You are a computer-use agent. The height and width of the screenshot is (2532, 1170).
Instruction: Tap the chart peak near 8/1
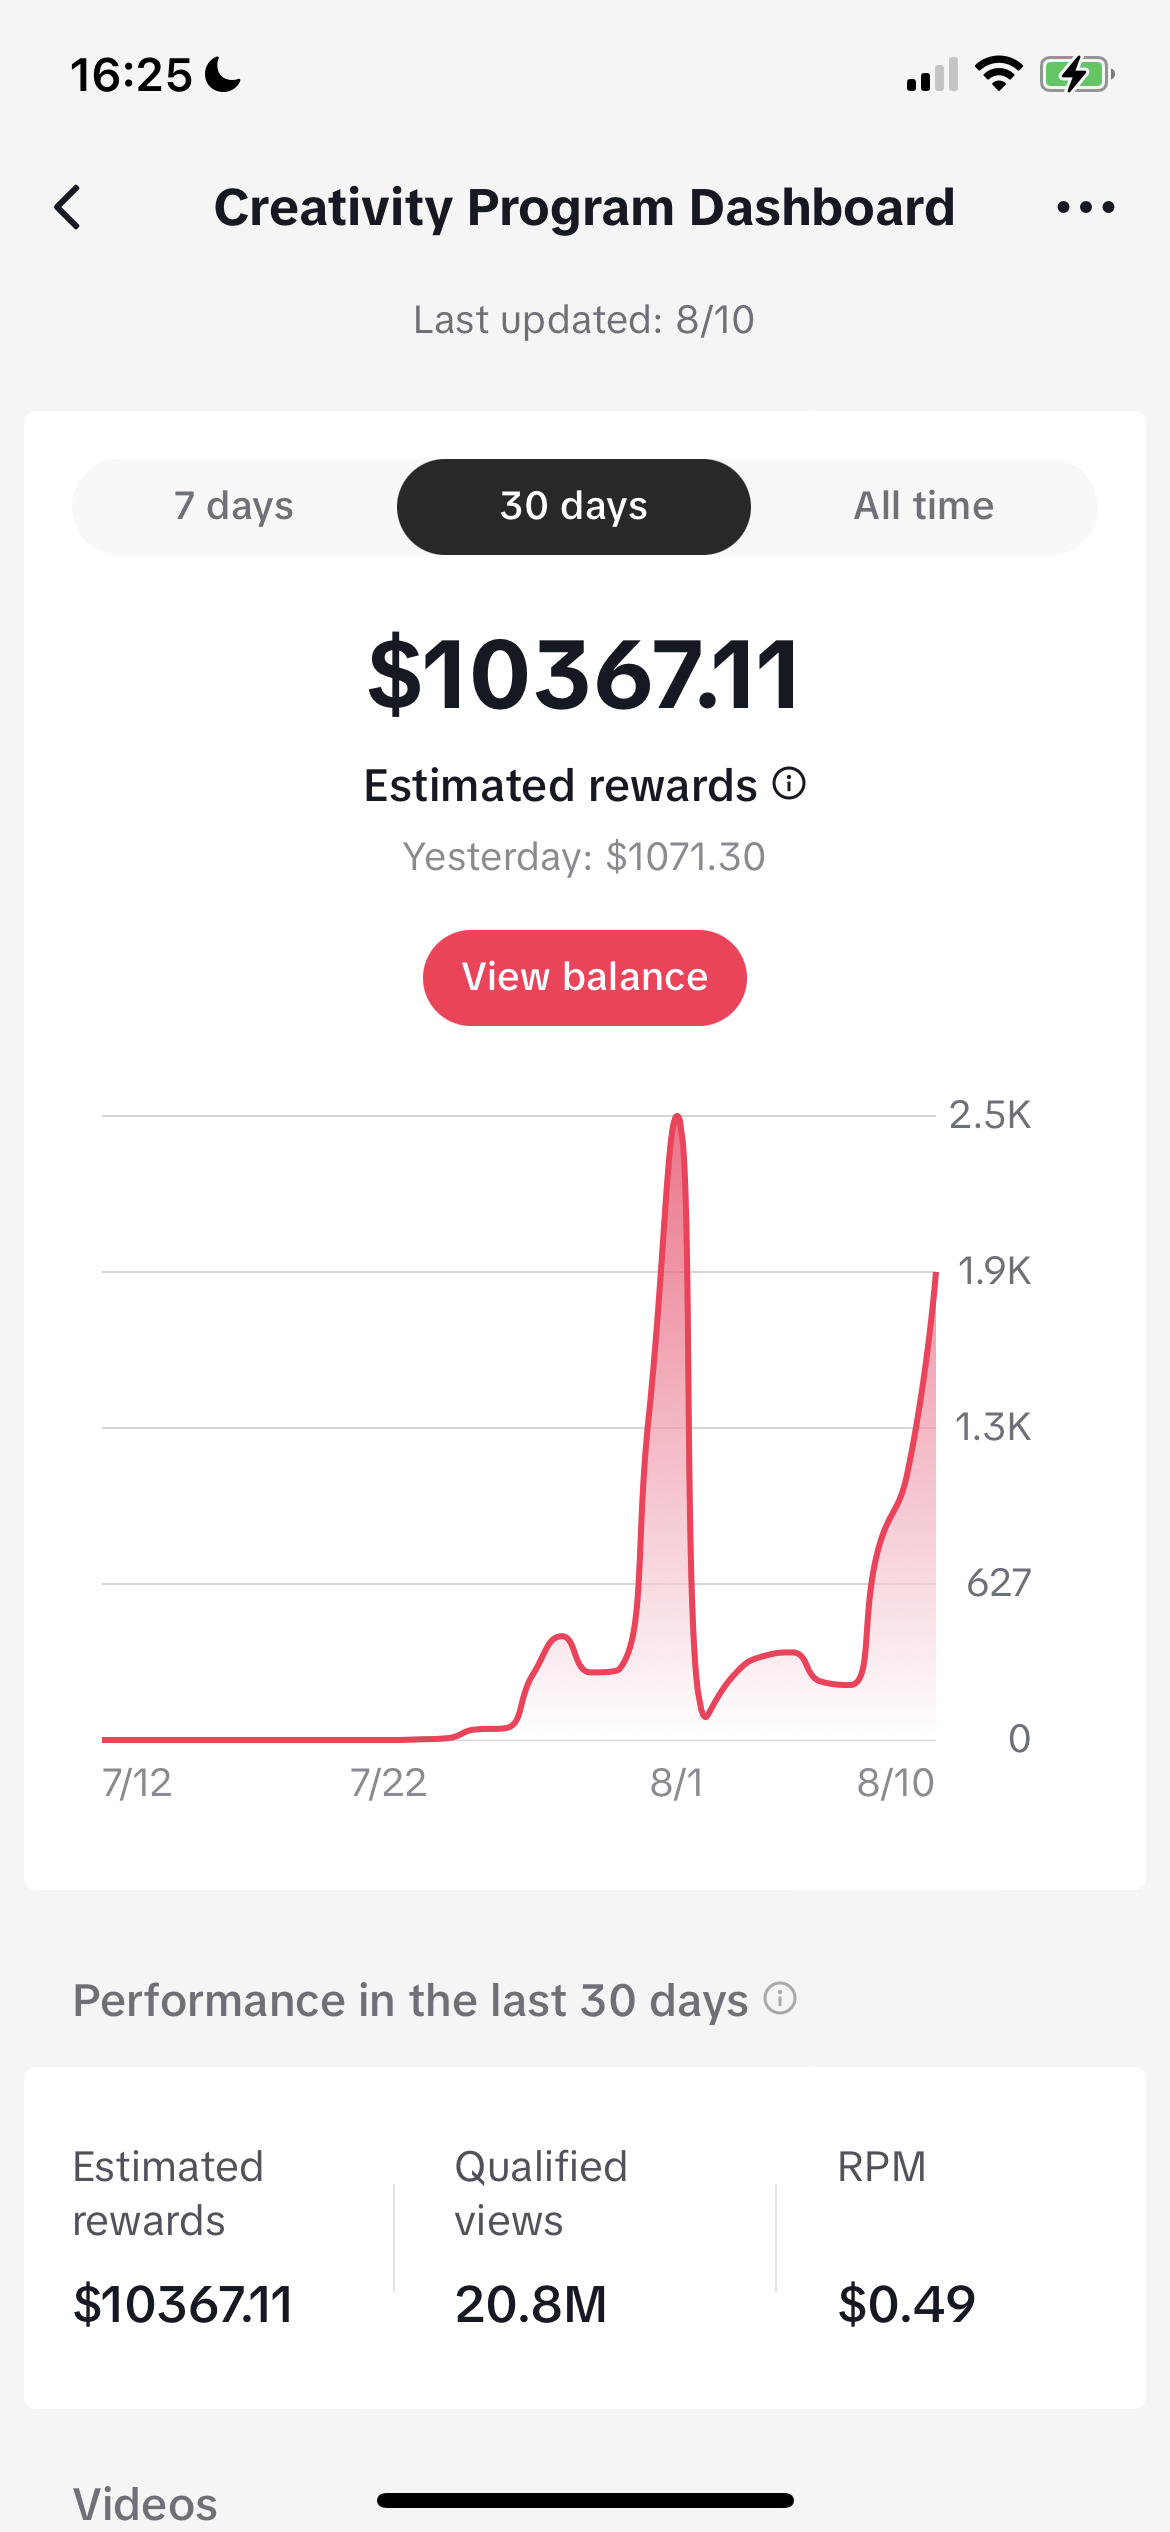pos(678,1118)
